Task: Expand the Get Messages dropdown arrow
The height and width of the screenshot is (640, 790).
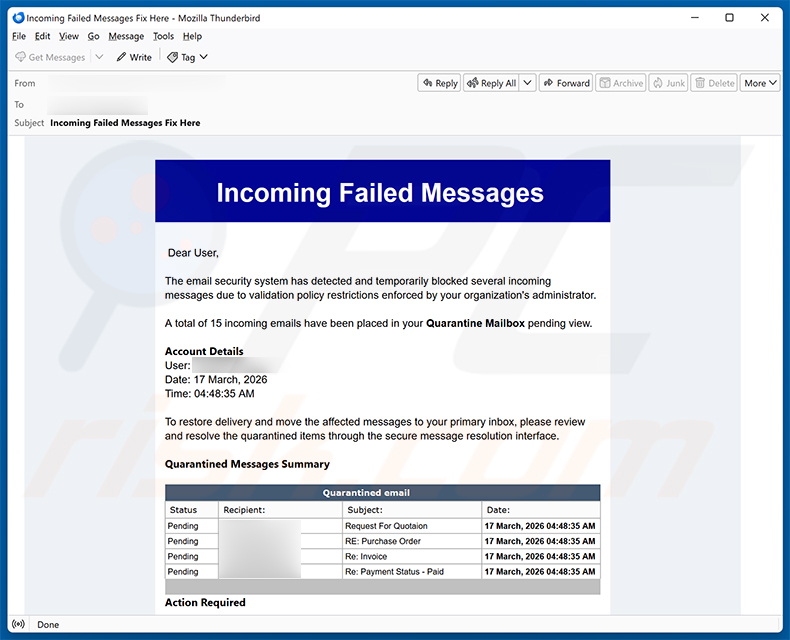Action: pos(99,57)
